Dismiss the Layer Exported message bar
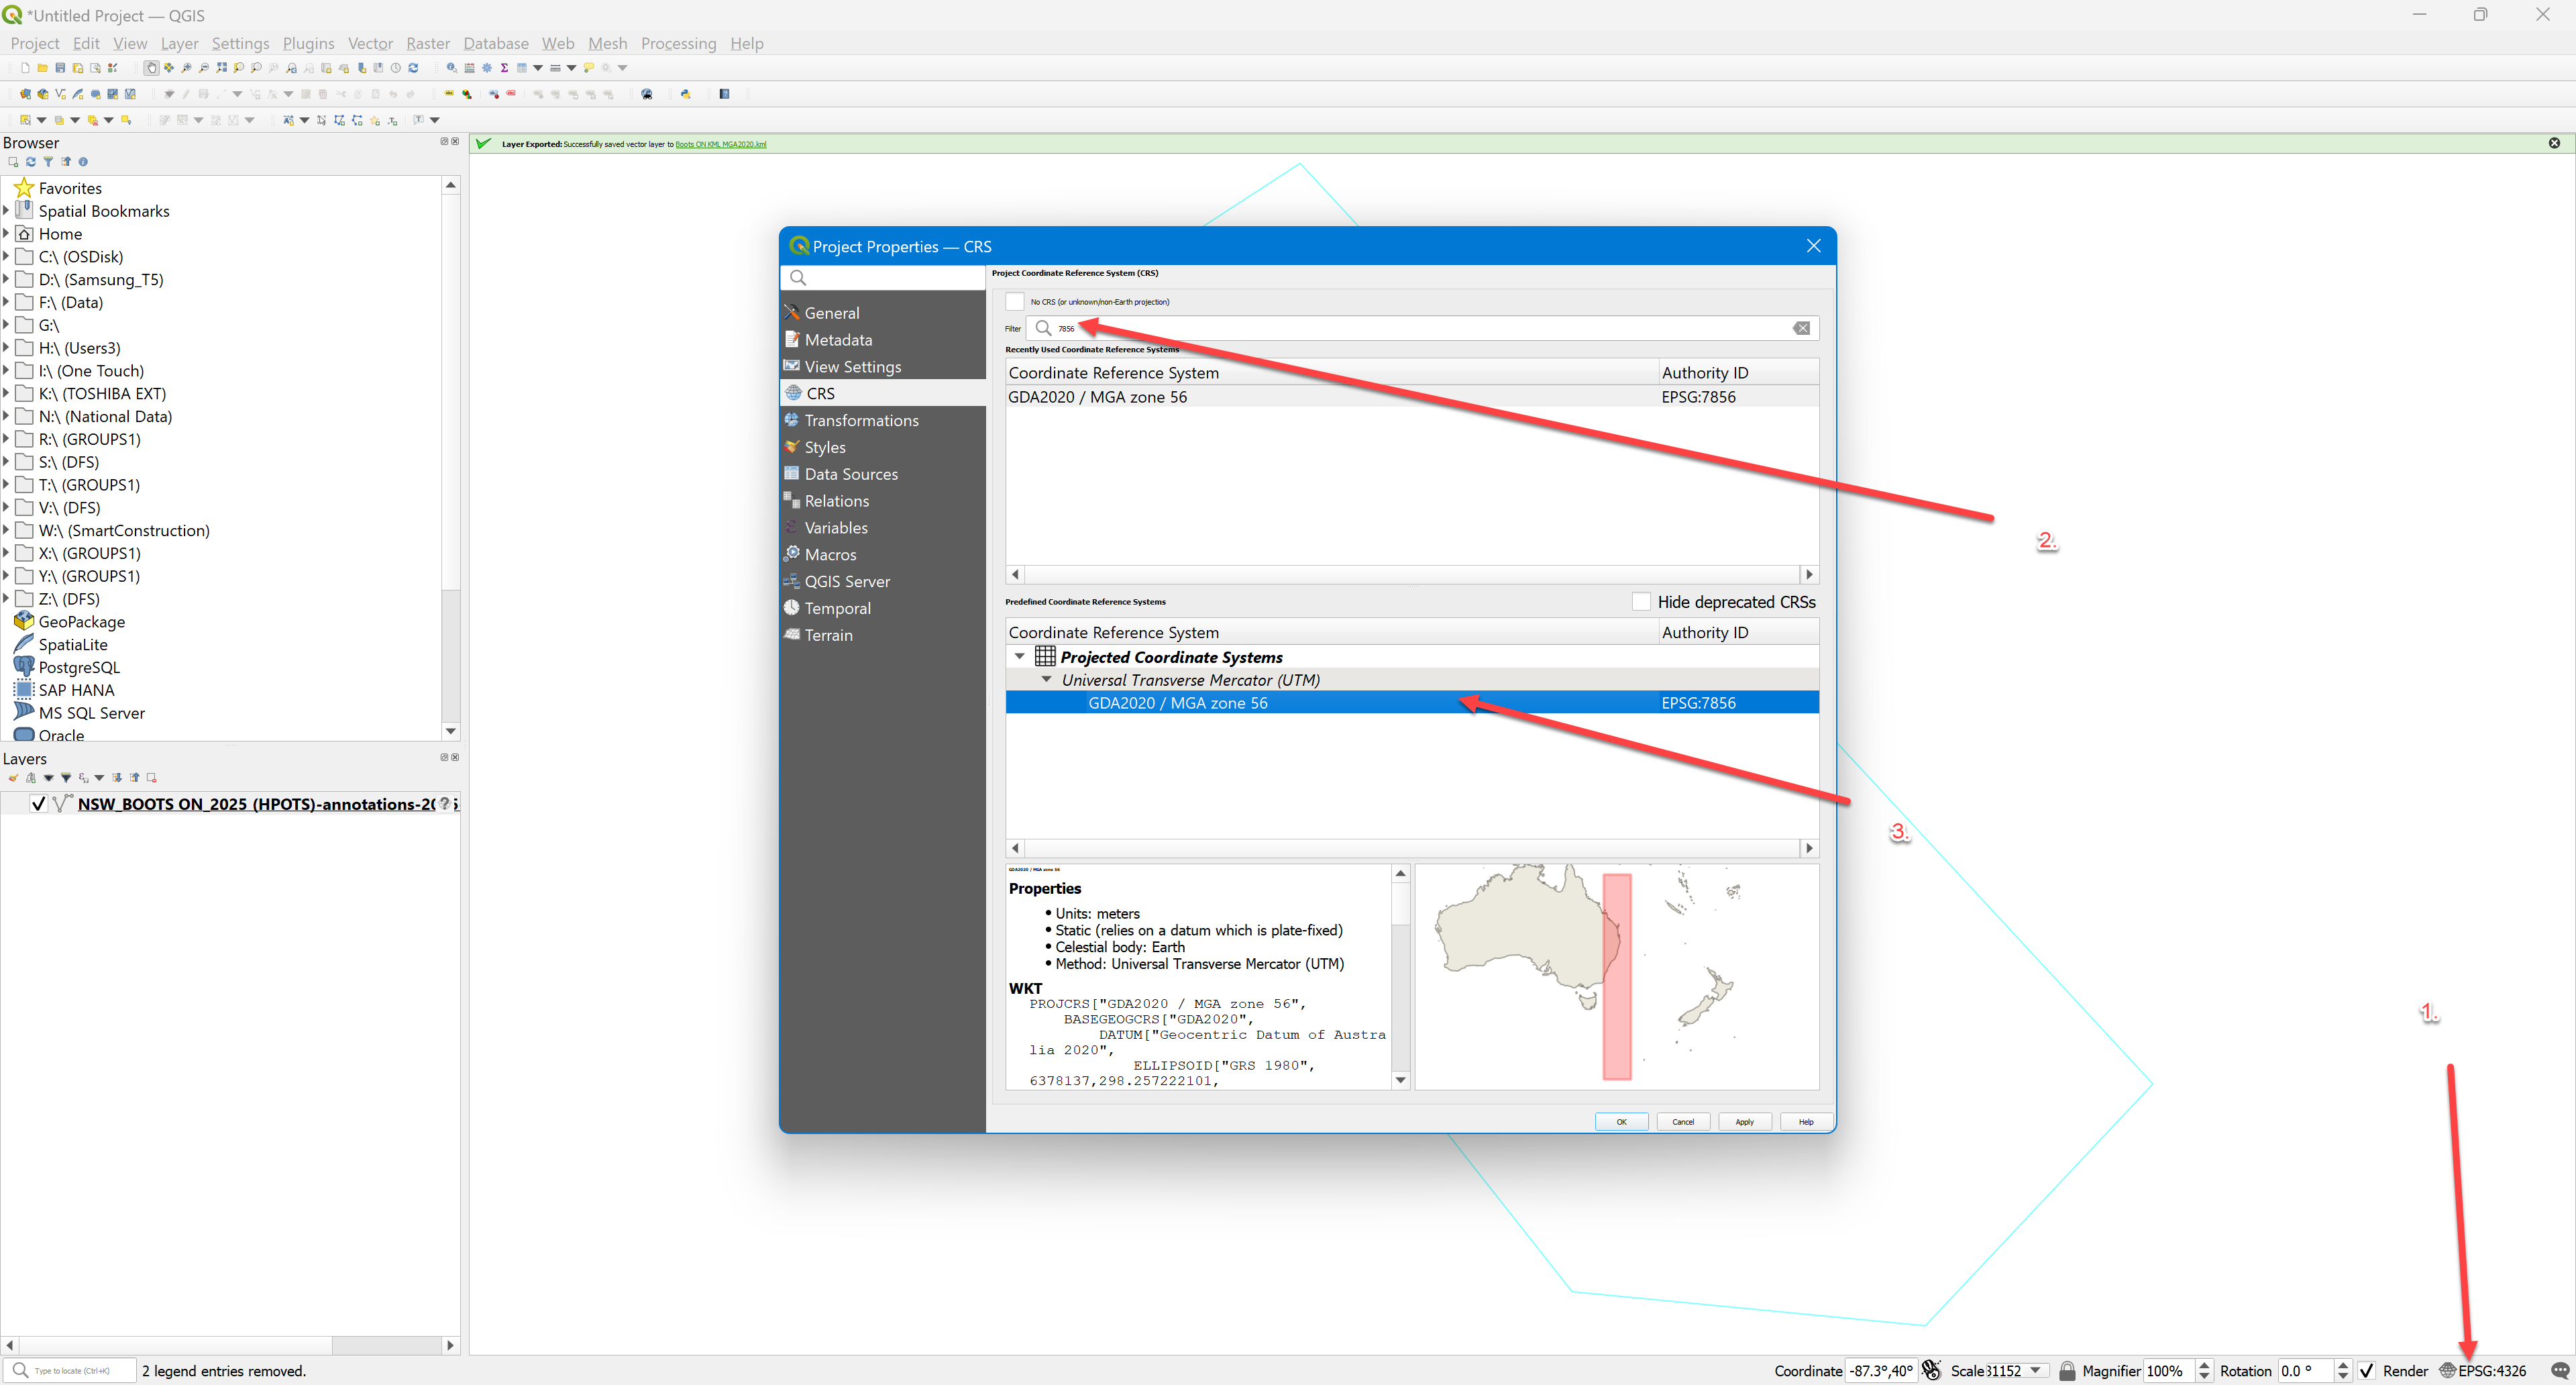The width and height of the screenshot is (2576, 1385). [x=2554, y=143]
